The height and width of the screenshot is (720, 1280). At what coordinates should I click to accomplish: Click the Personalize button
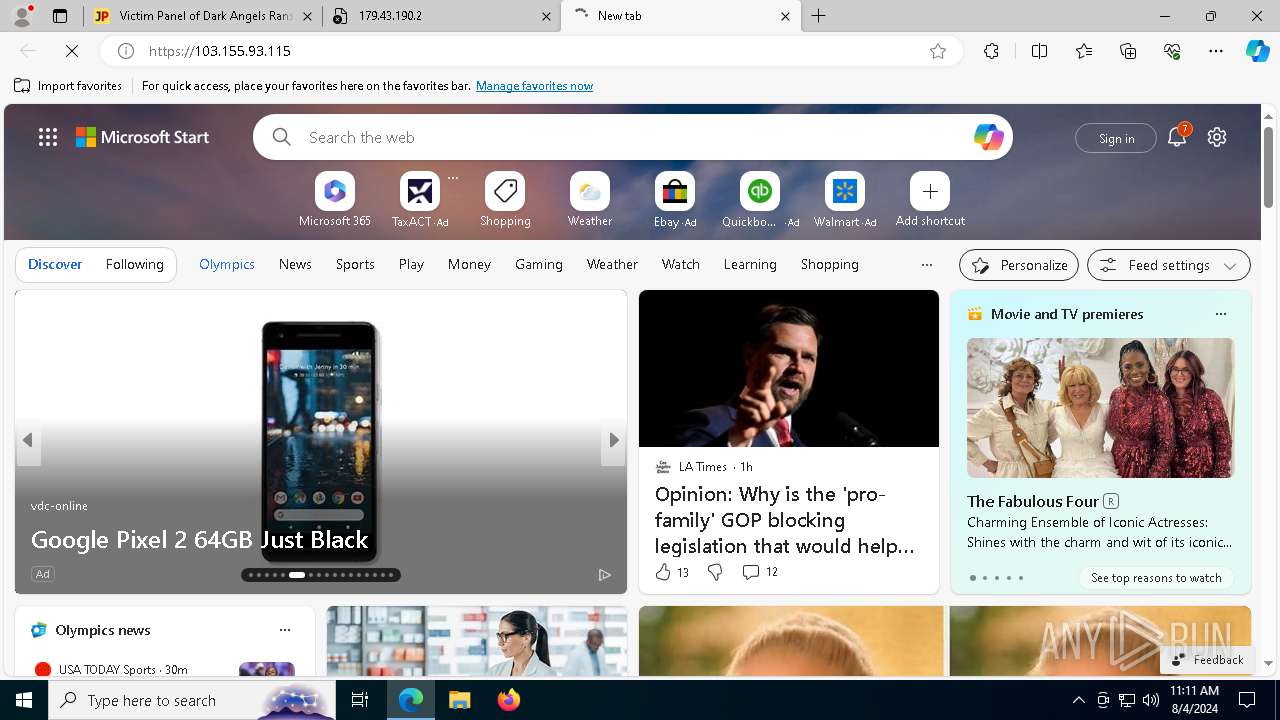(x=1019, y=265)
